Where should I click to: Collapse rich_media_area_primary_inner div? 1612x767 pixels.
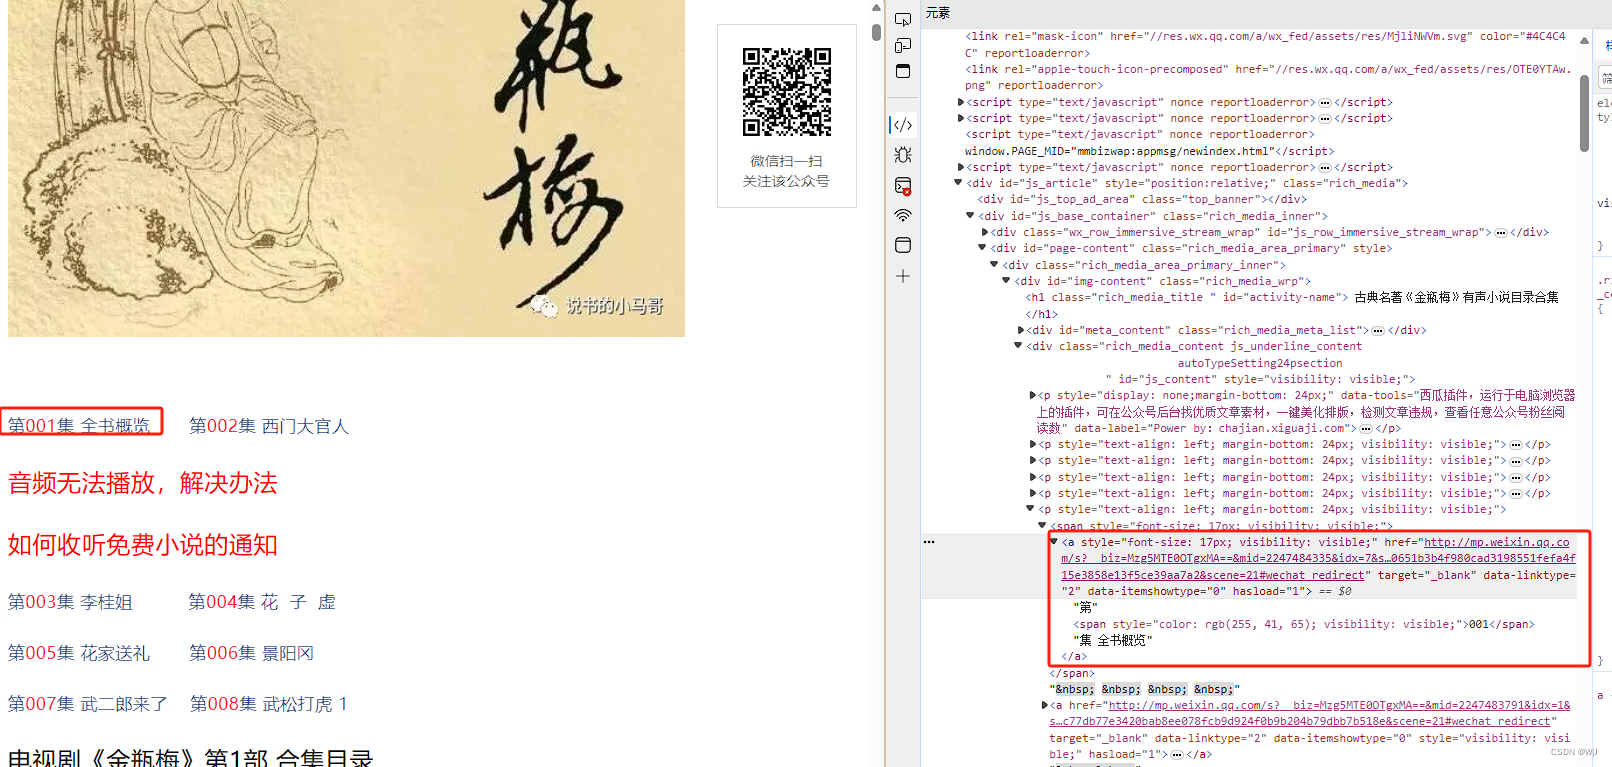[994, 264]
